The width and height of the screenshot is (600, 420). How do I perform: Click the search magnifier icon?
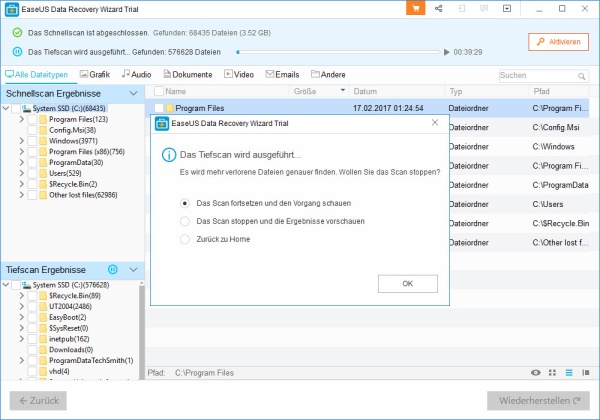point(581,76)
